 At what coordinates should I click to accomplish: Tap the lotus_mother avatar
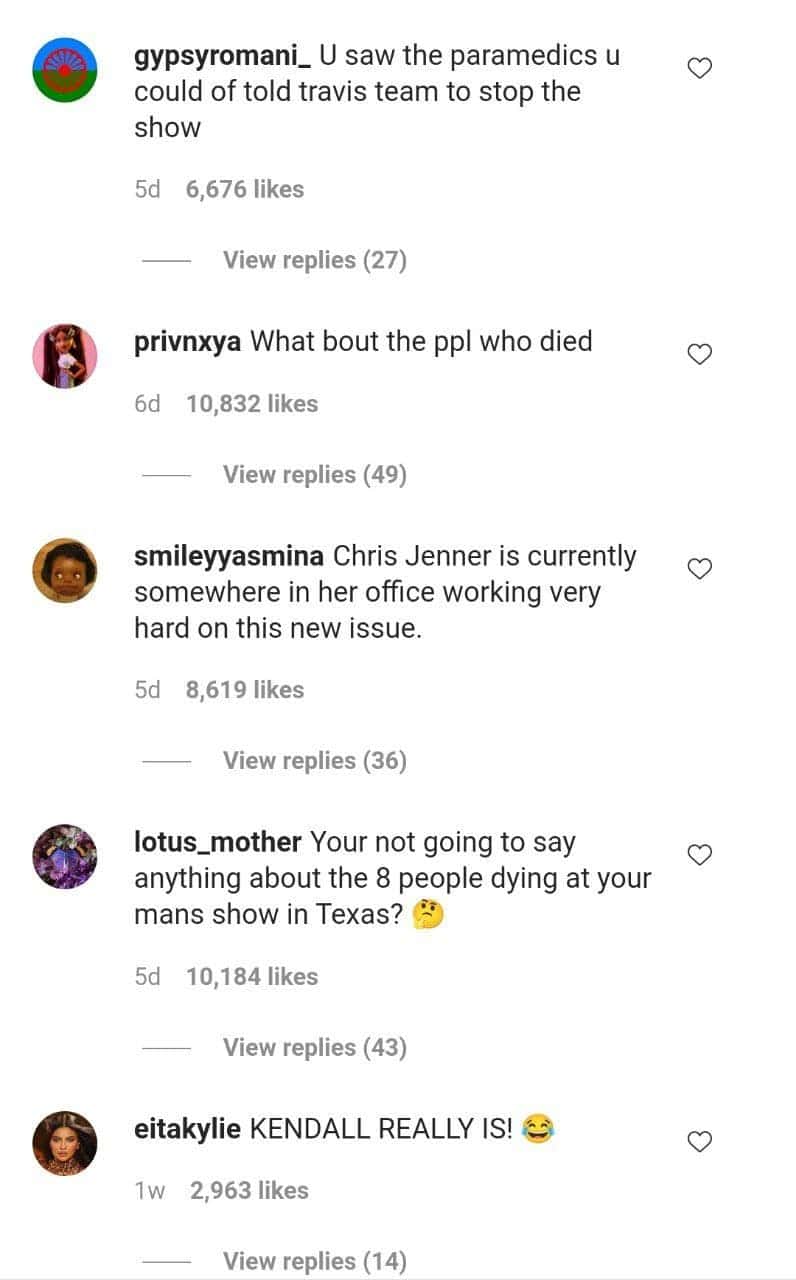pos(65,856)
